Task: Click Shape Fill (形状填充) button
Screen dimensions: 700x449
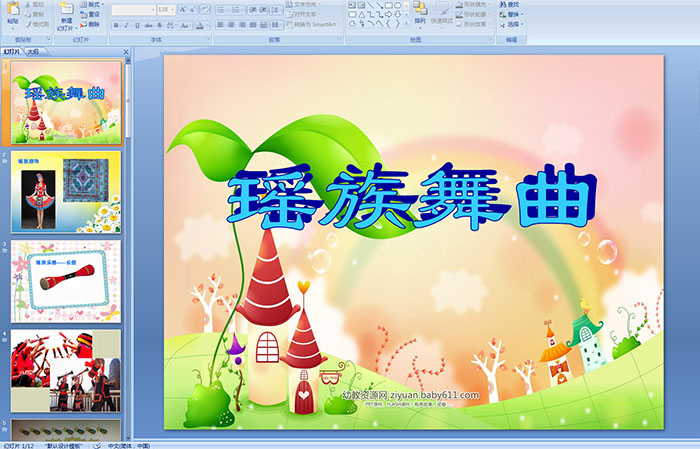Action: tap(473, 4)
